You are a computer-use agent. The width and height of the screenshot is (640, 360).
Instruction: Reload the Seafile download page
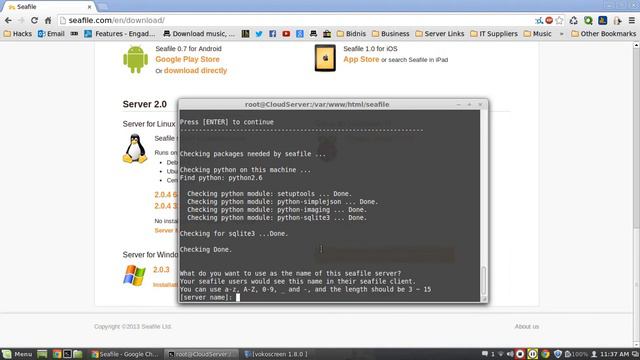click(x=34, y=20)
